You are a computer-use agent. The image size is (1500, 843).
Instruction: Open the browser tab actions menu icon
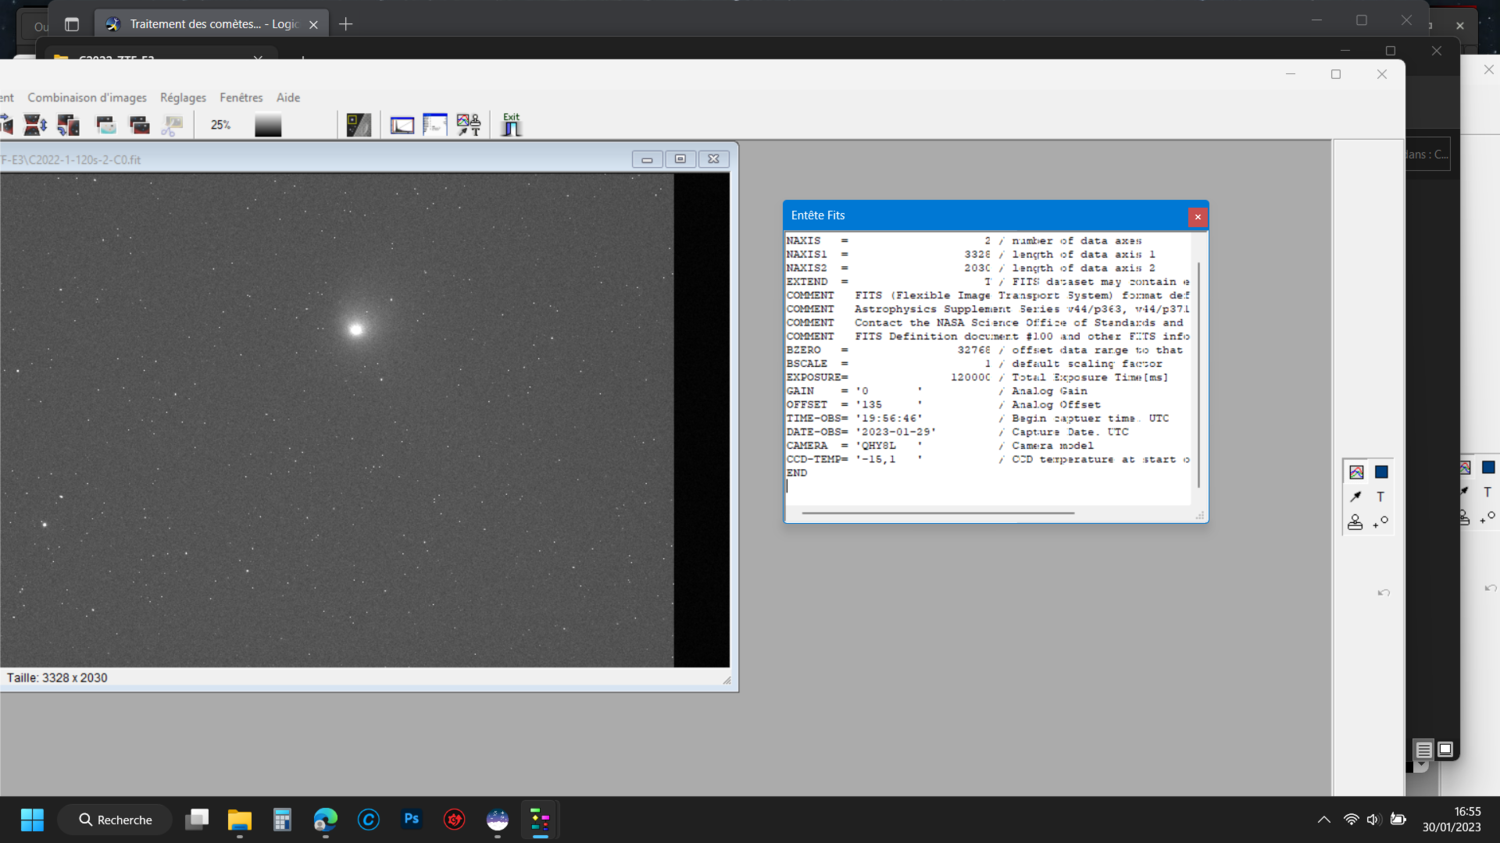pyautogui.click(x=72, y=24)
